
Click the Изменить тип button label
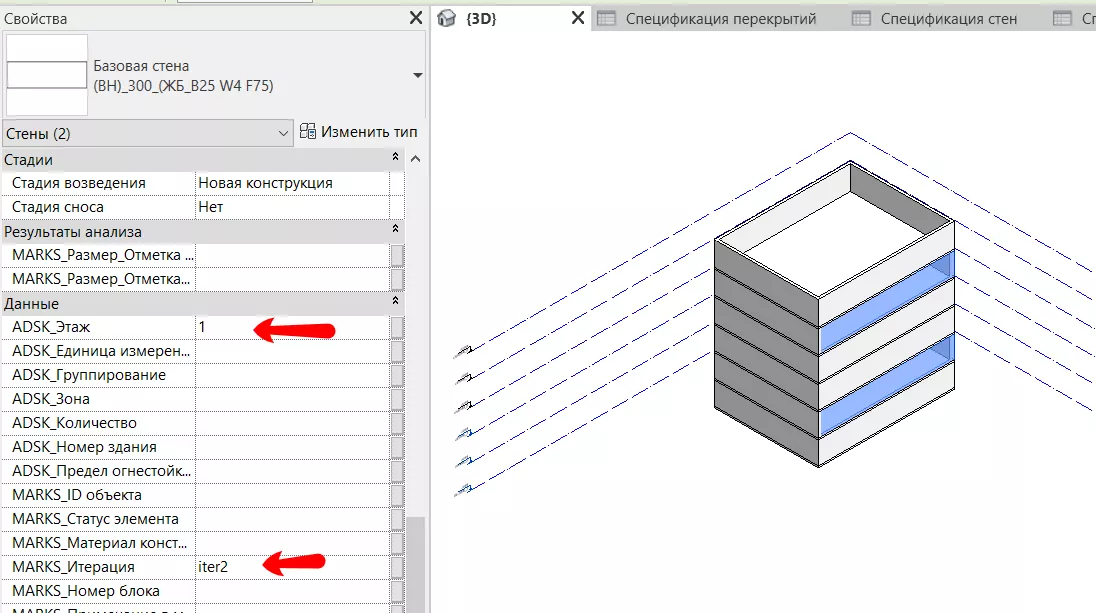click(370, 132)
